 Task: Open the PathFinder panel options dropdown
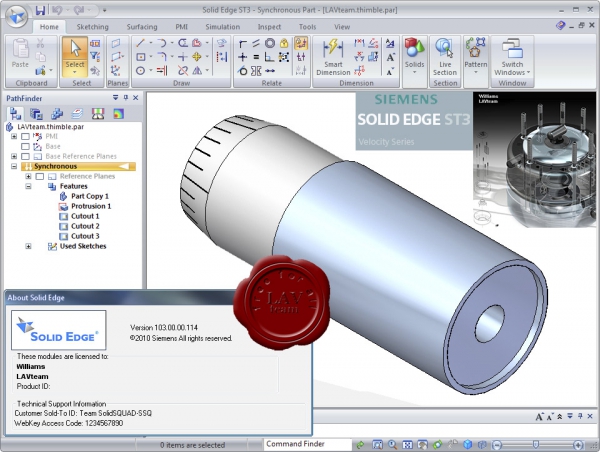115,98
